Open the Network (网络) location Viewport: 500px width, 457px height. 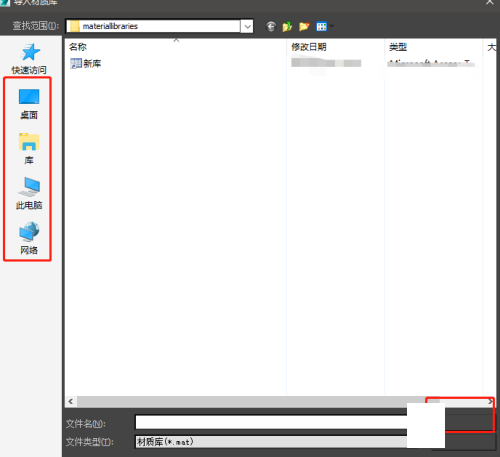29,238
